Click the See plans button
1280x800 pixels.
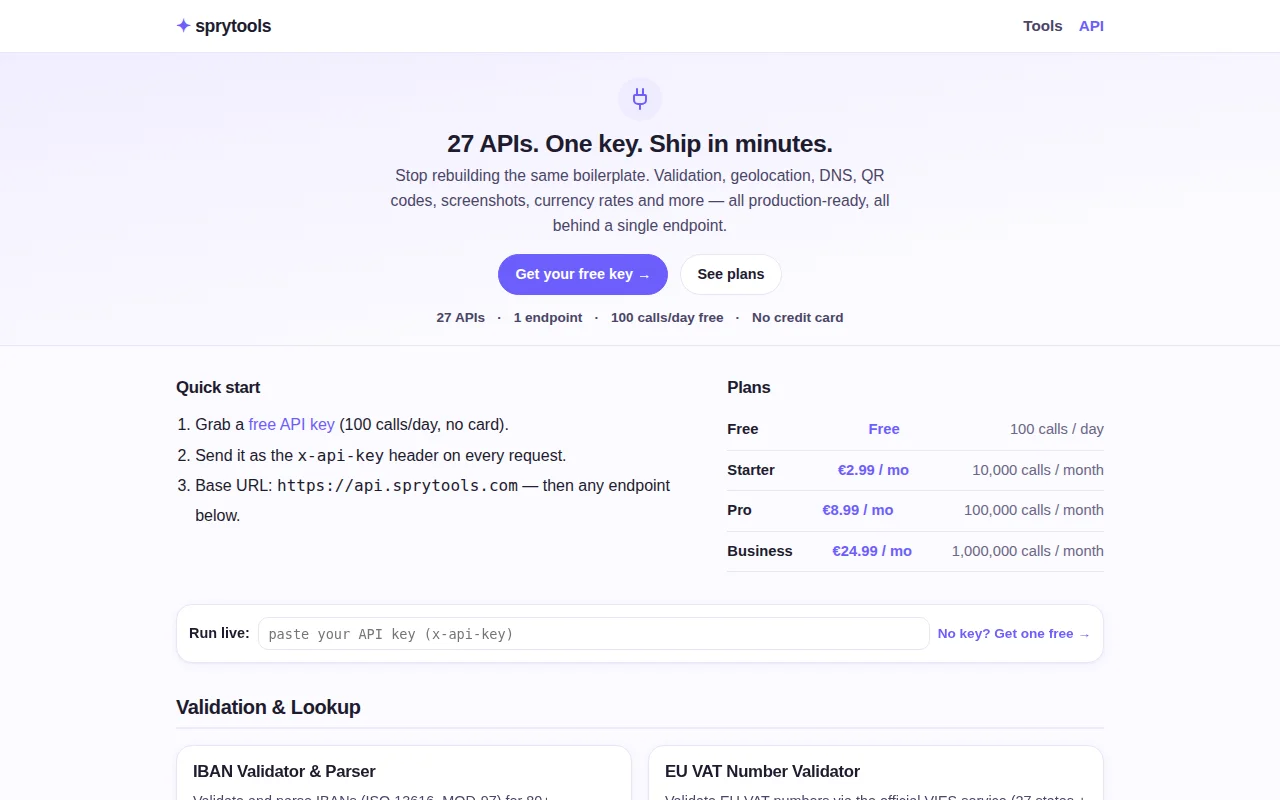731,274
